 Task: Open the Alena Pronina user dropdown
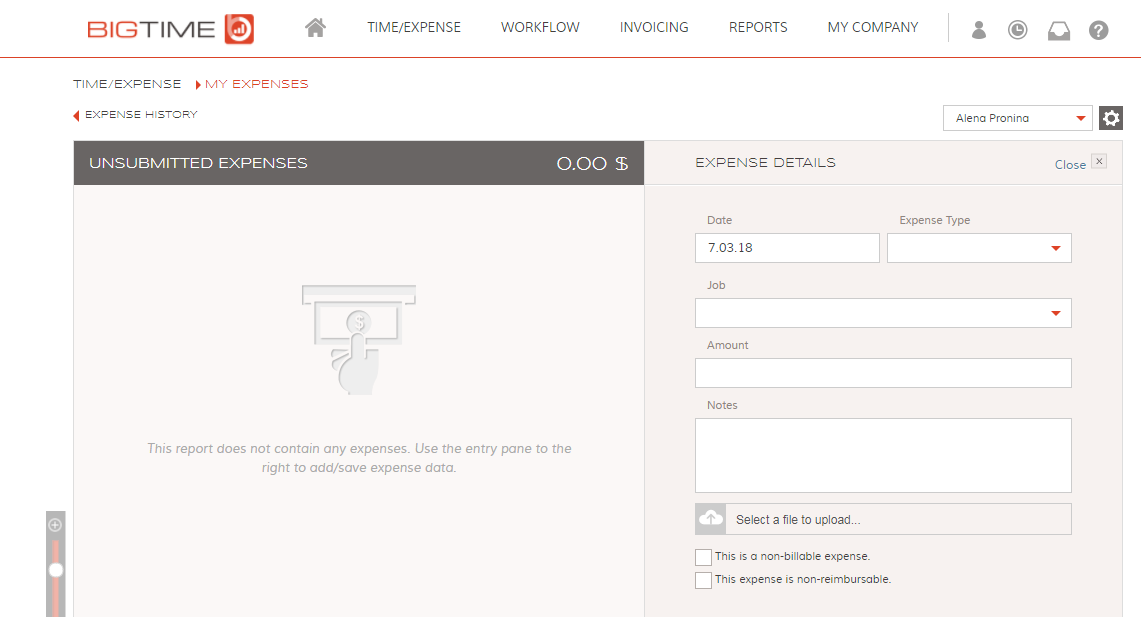click(1017, 118)
